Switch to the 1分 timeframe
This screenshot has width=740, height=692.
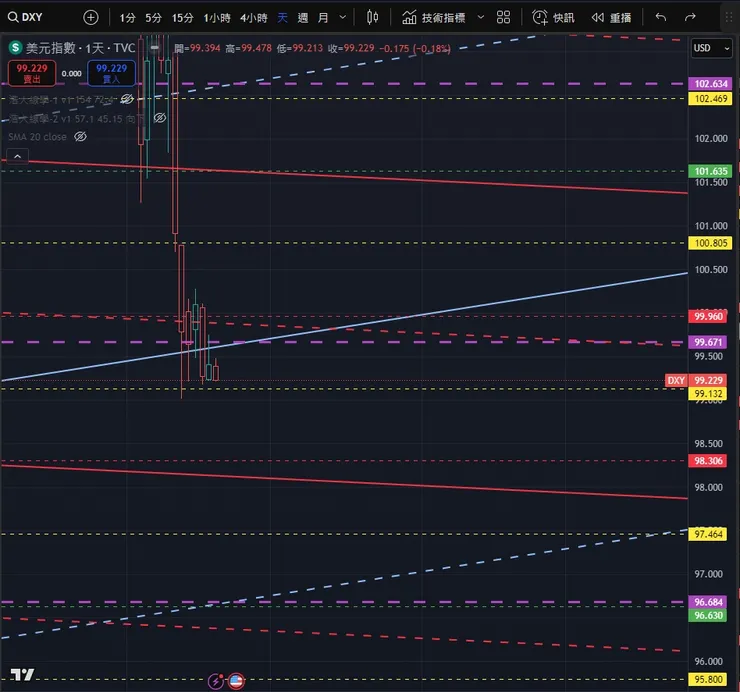127,18
